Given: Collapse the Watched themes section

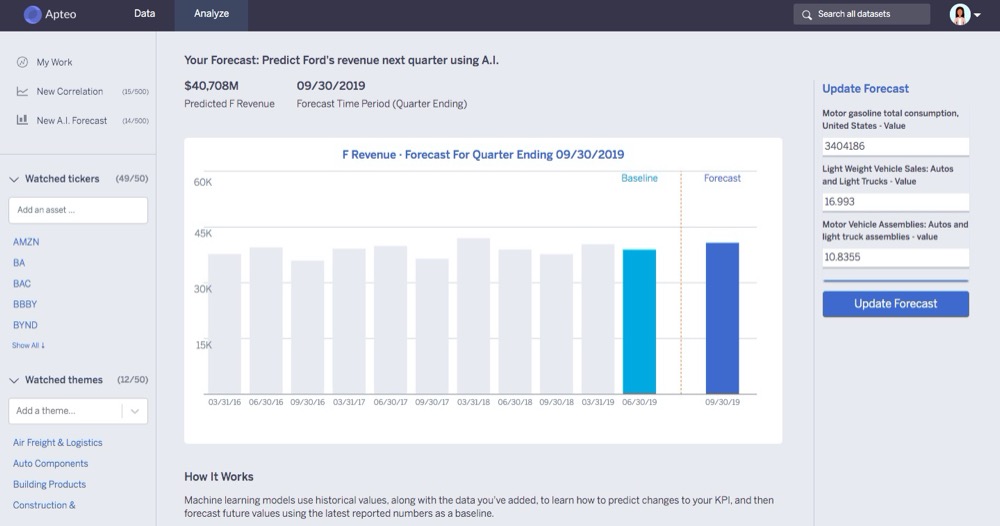Looking at the screenshot, I should tap(14, 380).
